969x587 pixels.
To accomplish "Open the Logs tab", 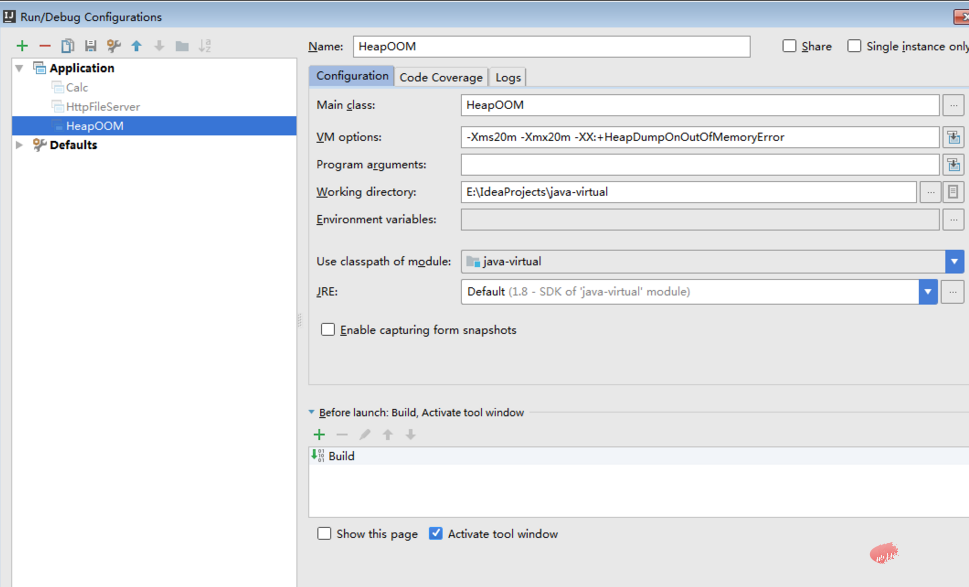I will 508,77.
